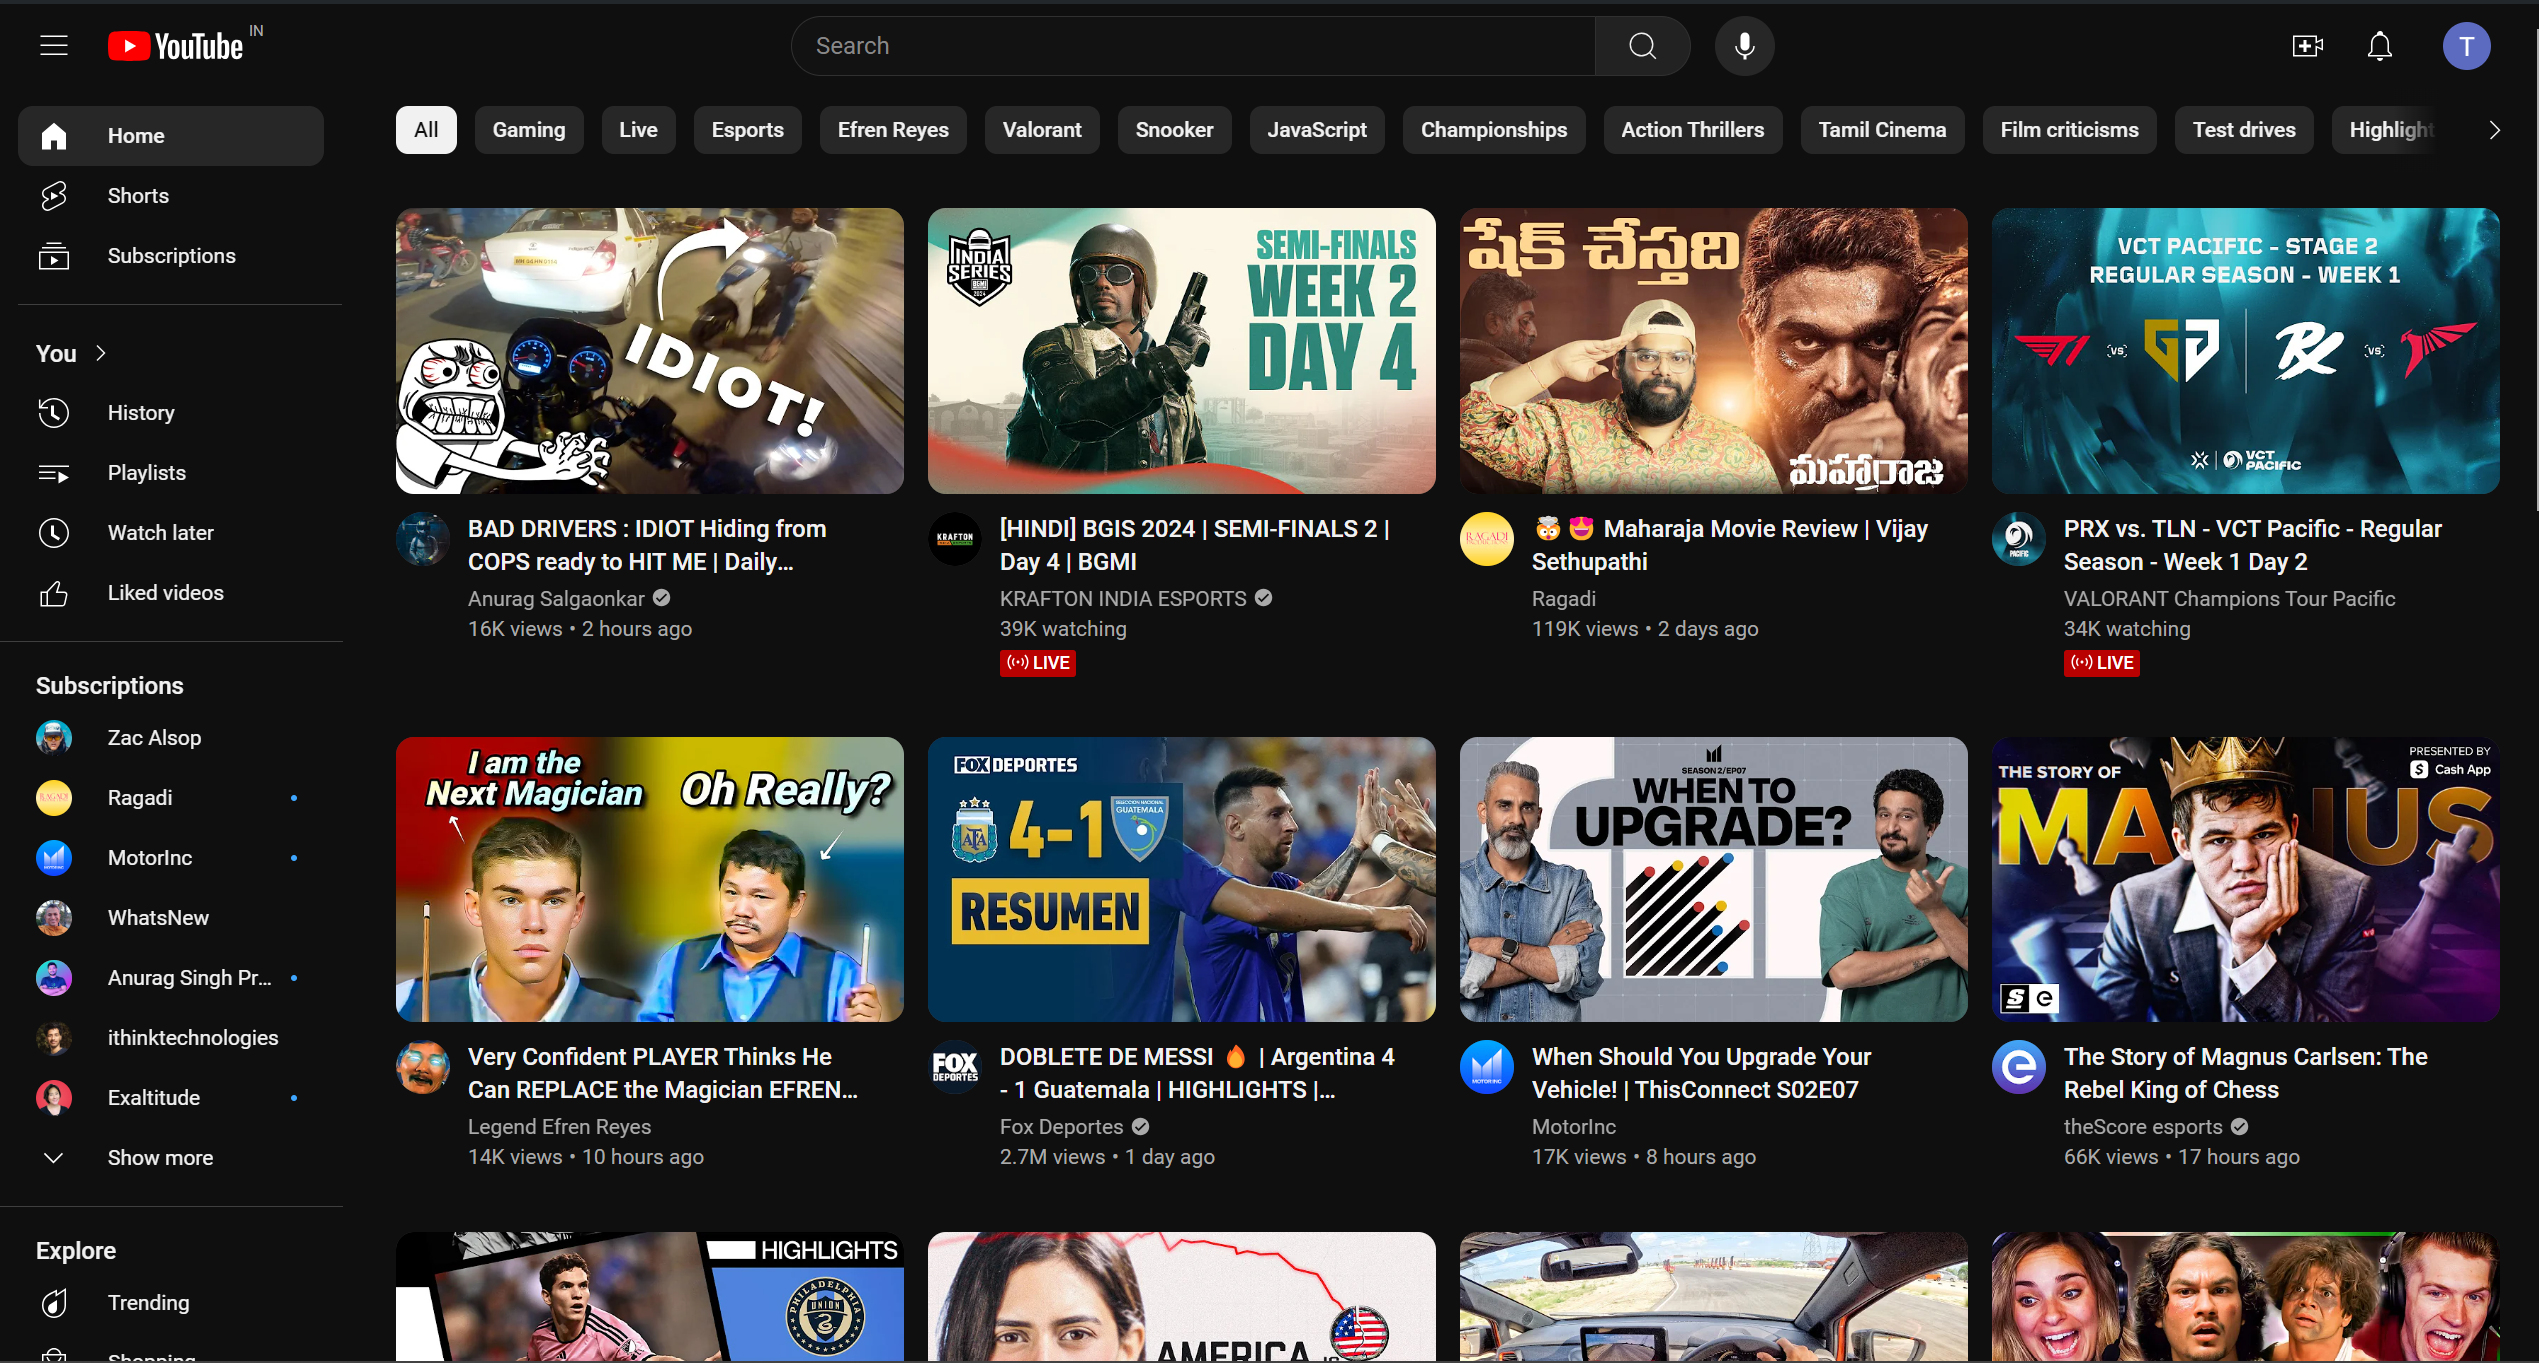
Task: Open watch History
Action: [171, 413]
